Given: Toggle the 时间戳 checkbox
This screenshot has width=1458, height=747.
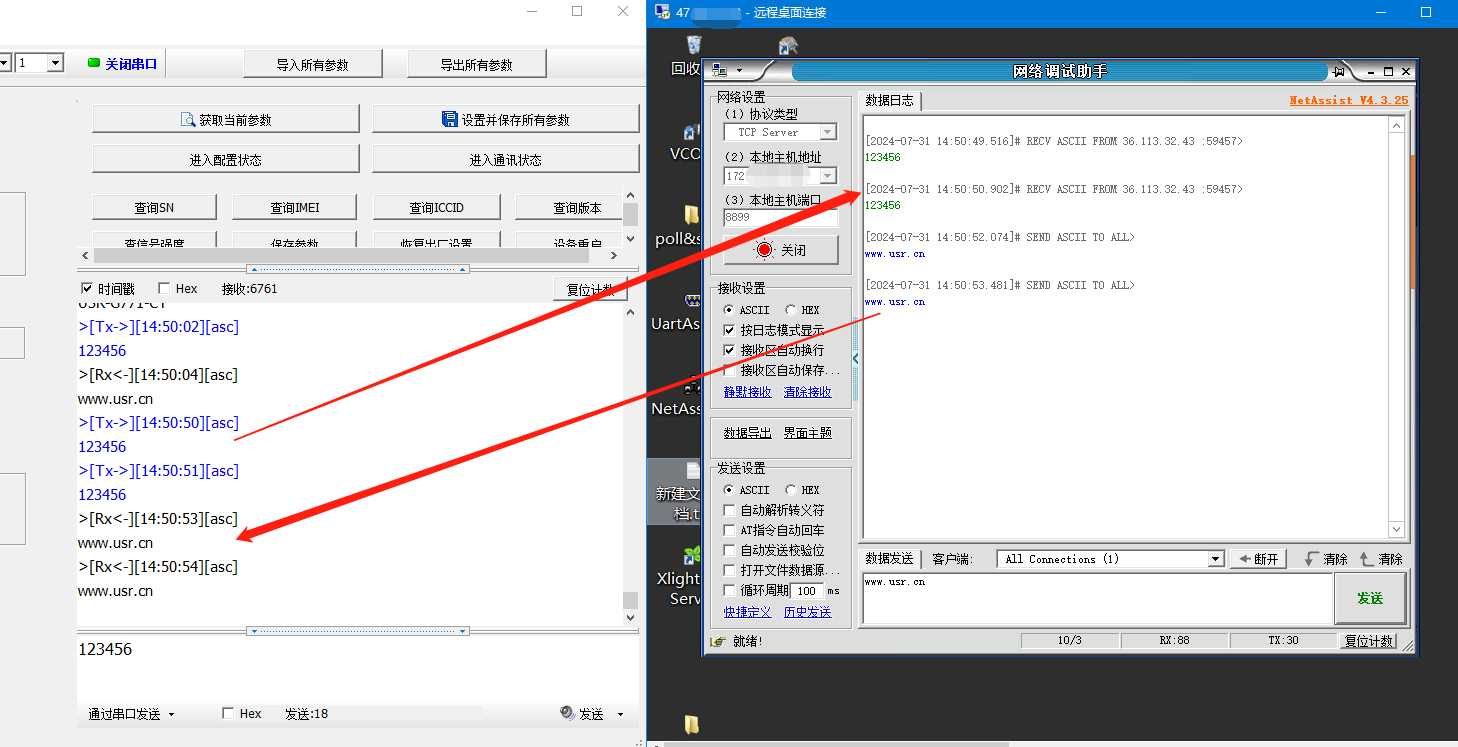Looking at the screenshot, I should click(87, 288).
